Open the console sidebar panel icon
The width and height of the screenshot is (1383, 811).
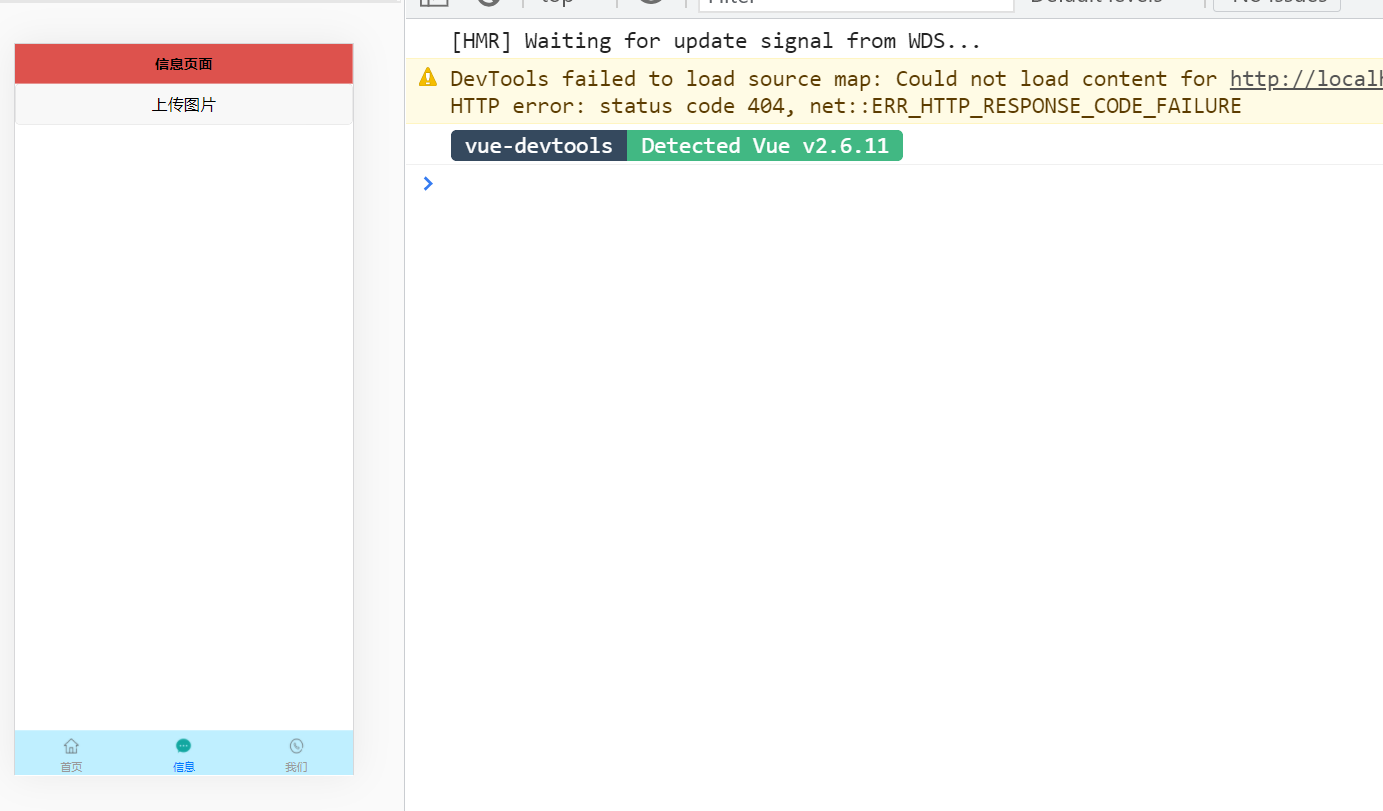[x=433, y=2]
